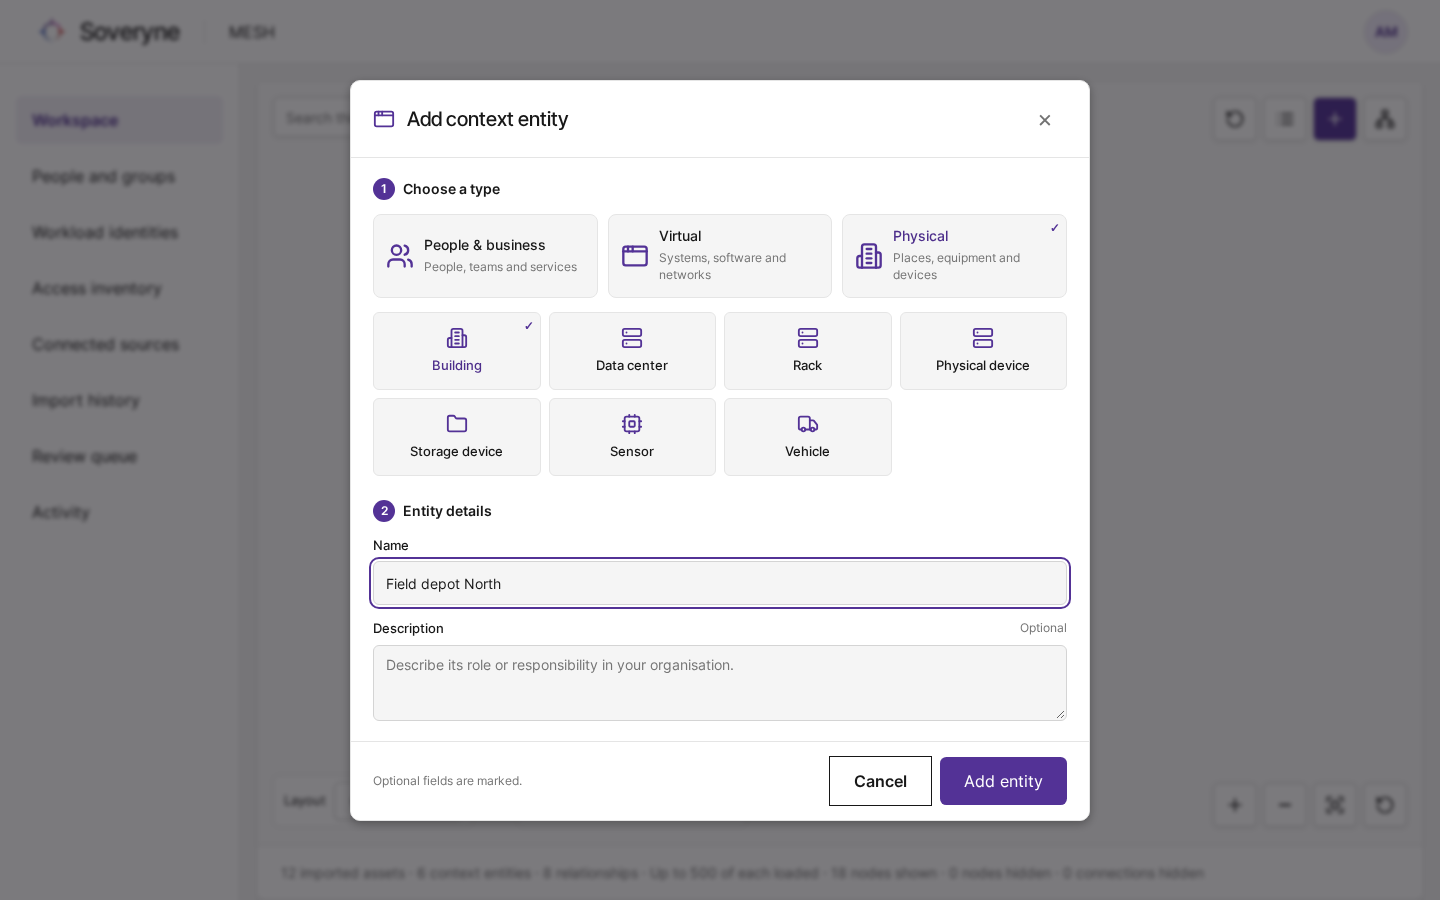The width and height of the screenshot is (1440, 900).
Task: Choose the Rack subtype
Action: [x=808, y=351]
